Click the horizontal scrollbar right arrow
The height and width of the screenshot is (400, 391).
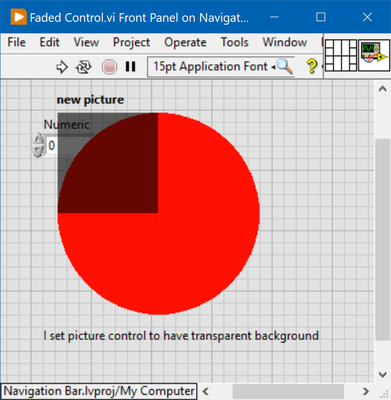coord(366,391)
